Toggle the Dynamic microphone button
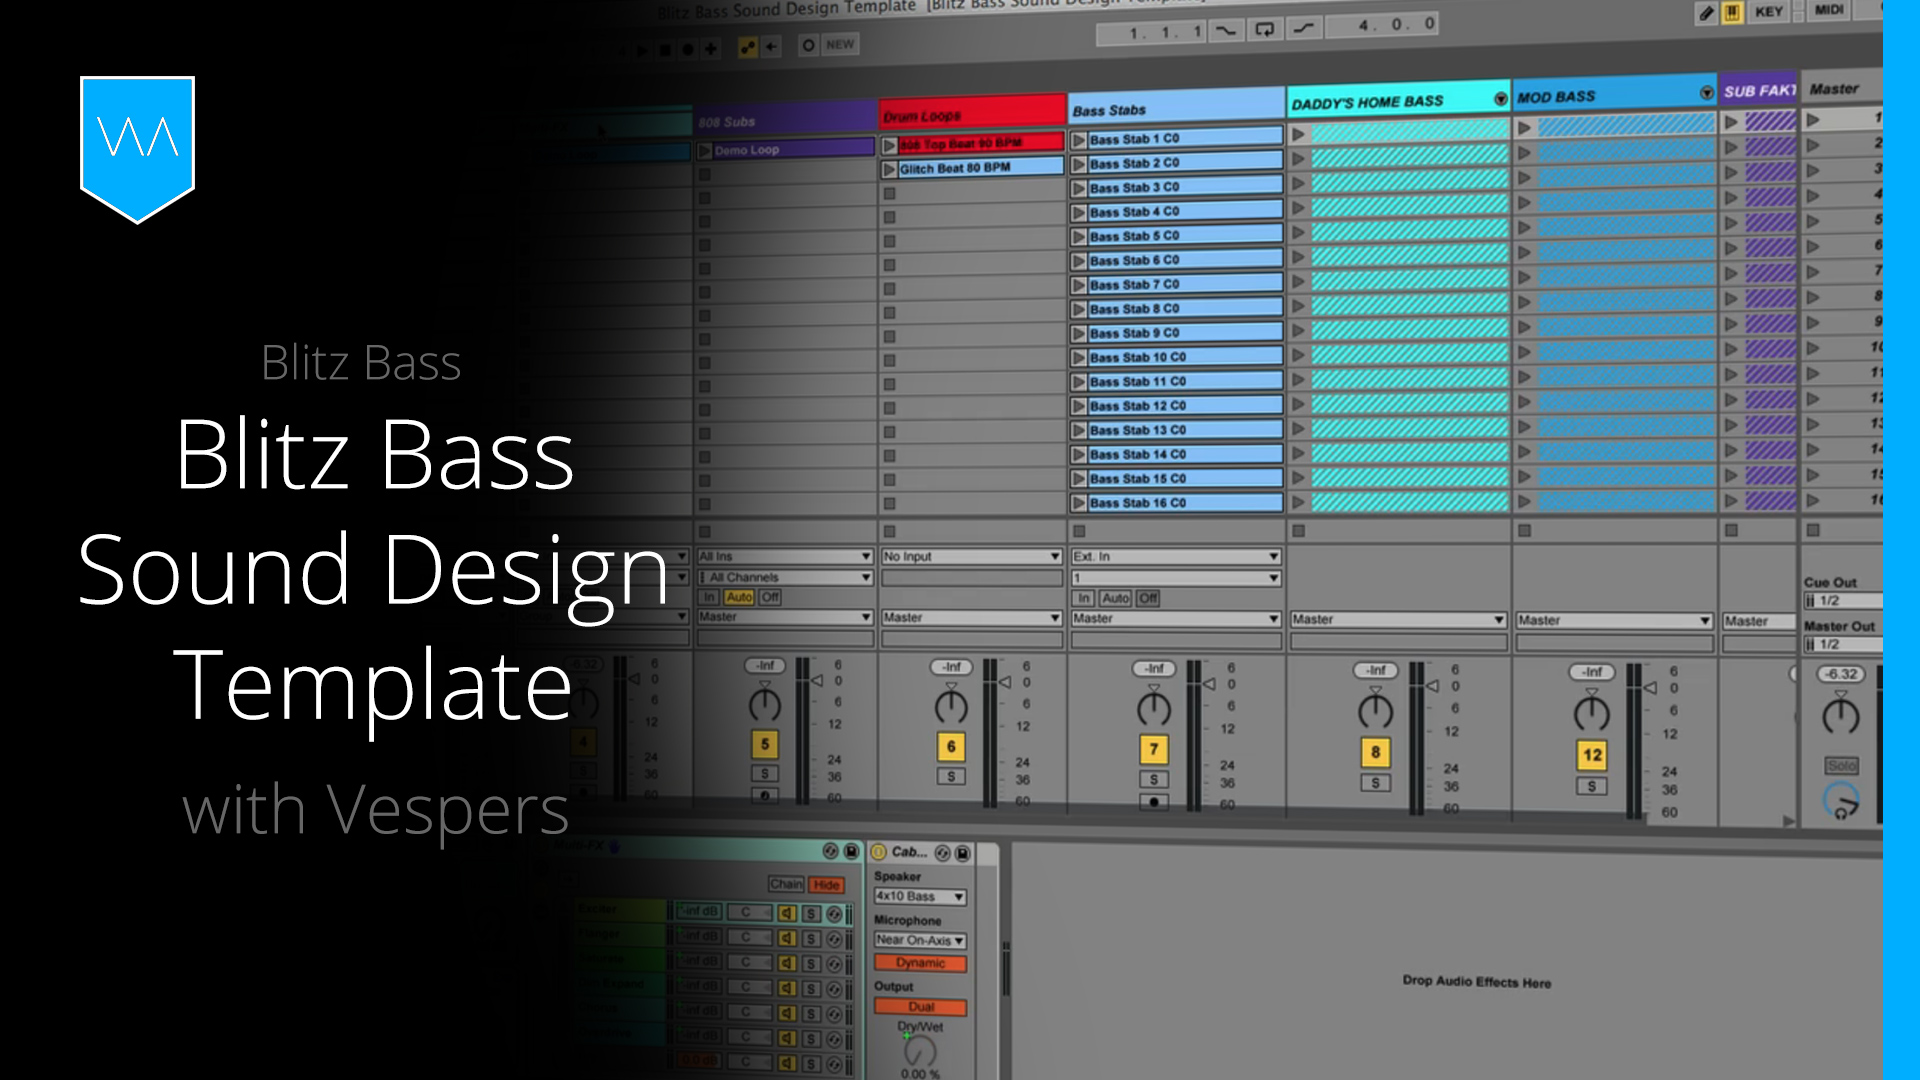1920x1080 pixels. (920, 963)
